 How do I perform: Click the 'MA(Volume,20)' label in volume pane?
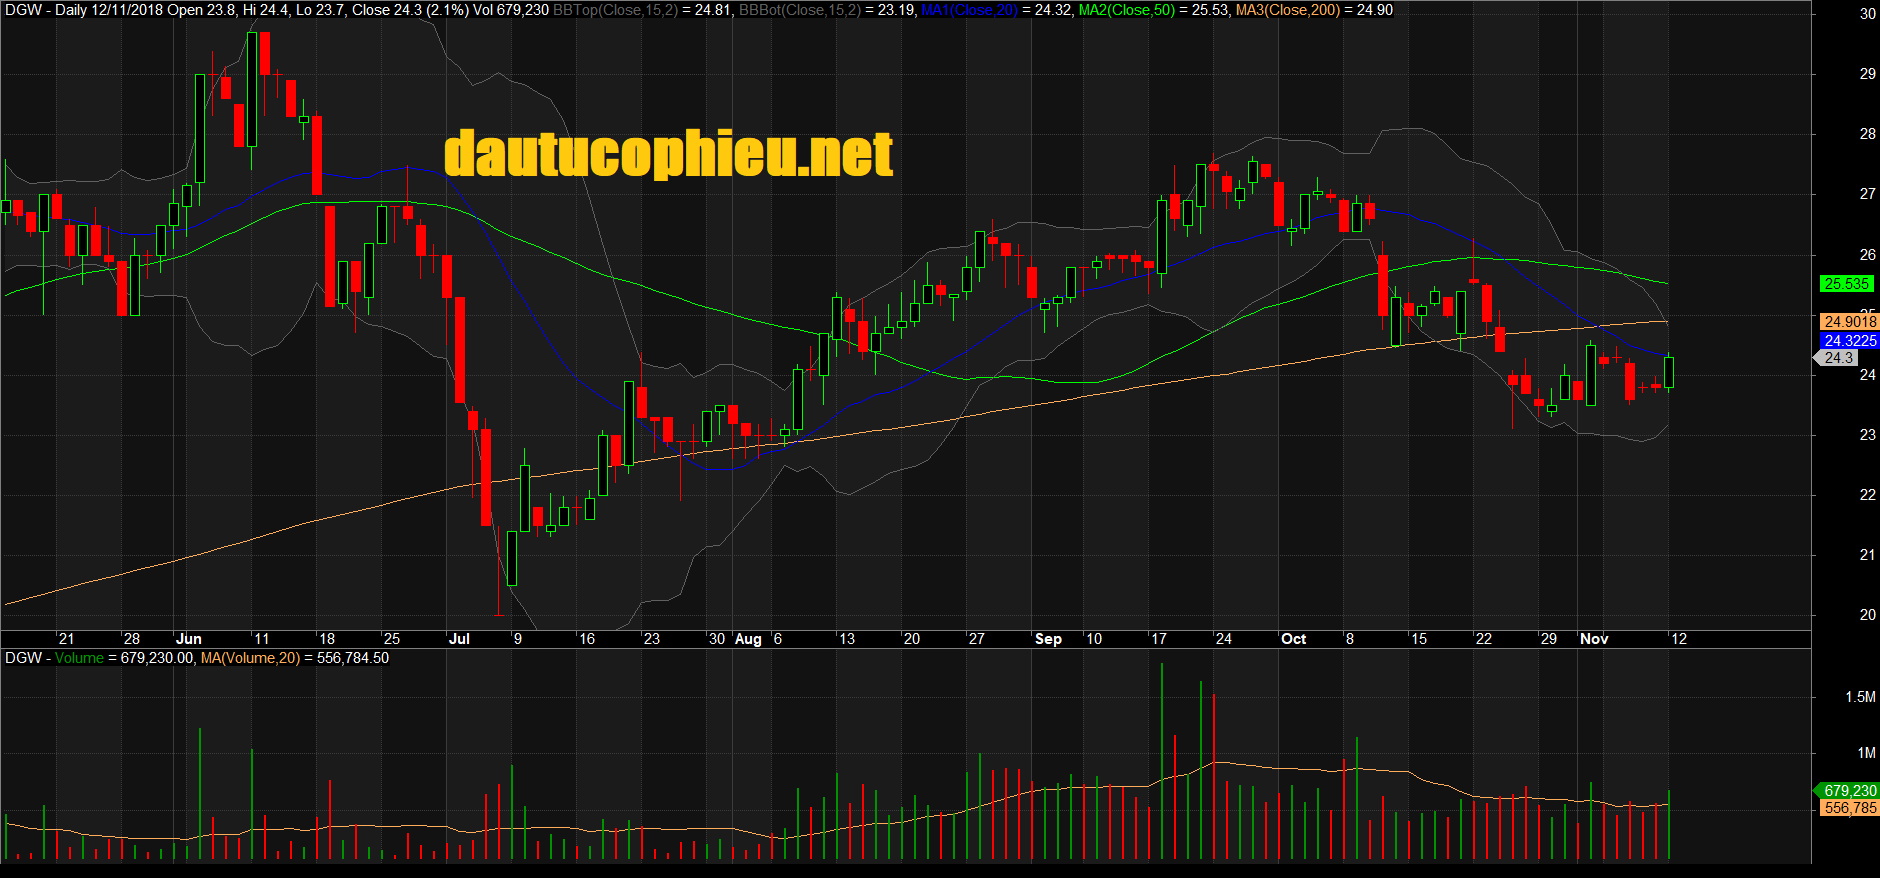pyautogui.click(x=250, y=658)
